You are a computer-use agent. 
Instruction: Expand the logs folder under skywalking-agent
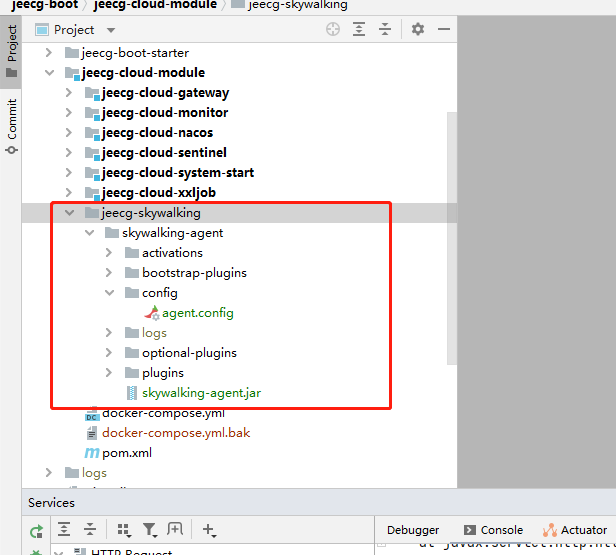tap(109, 333)
